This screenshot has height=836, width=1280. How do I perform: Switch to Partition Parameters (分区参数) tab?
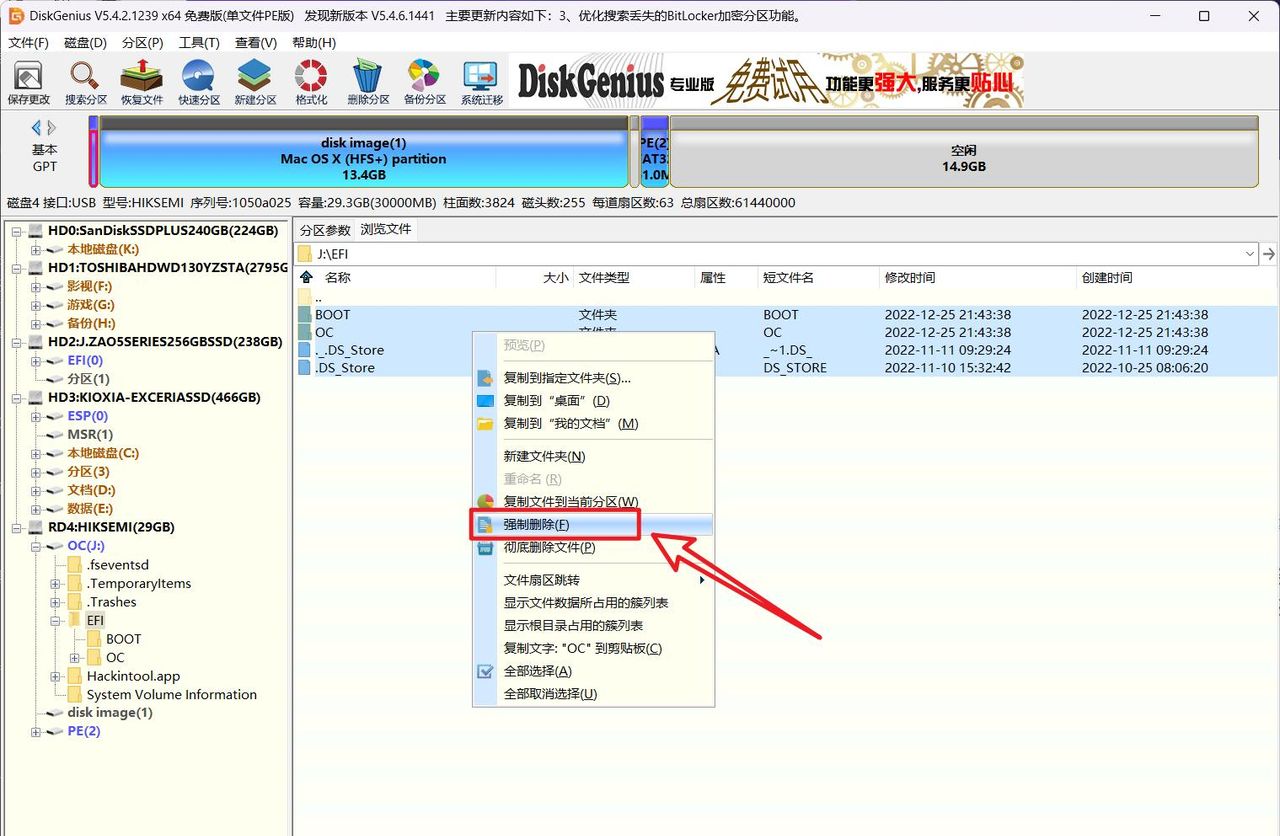point(325,229)
